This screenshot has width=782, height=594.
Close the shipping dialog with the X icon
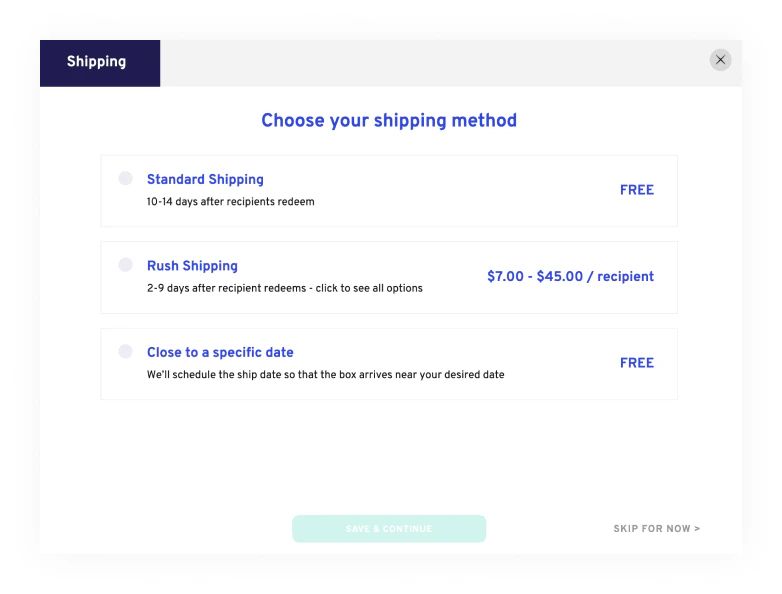tap(720, 60)
